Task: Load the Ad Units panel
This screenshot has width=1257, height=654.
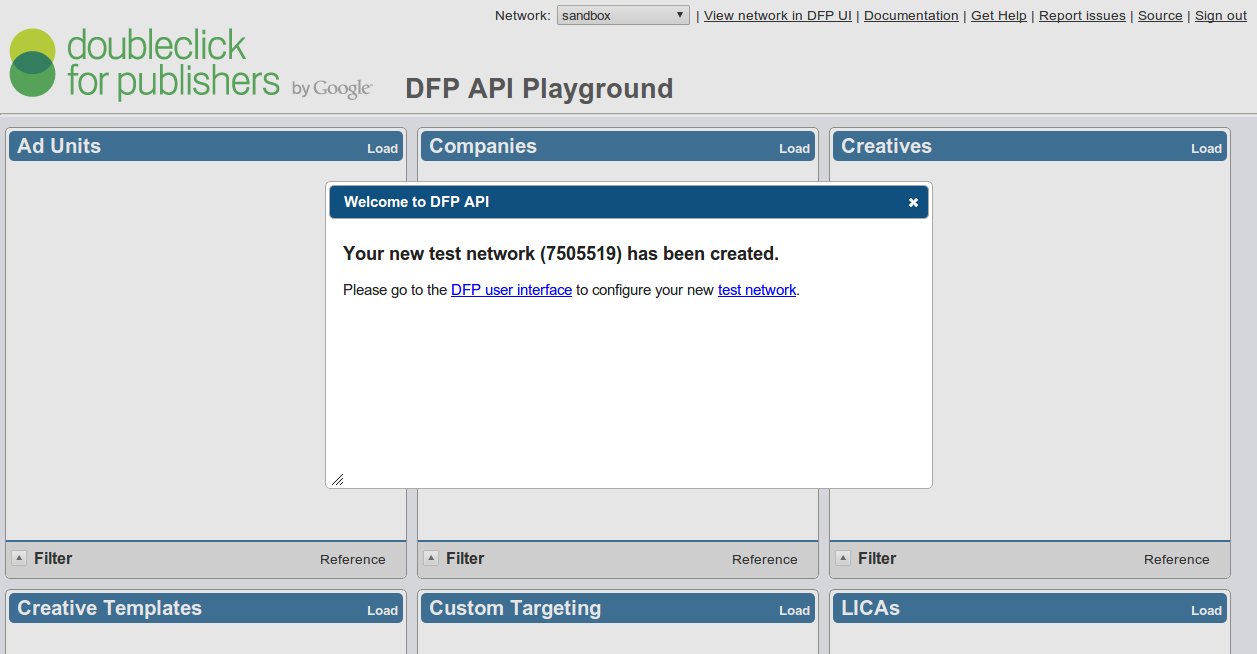Action: click(382, 148)
